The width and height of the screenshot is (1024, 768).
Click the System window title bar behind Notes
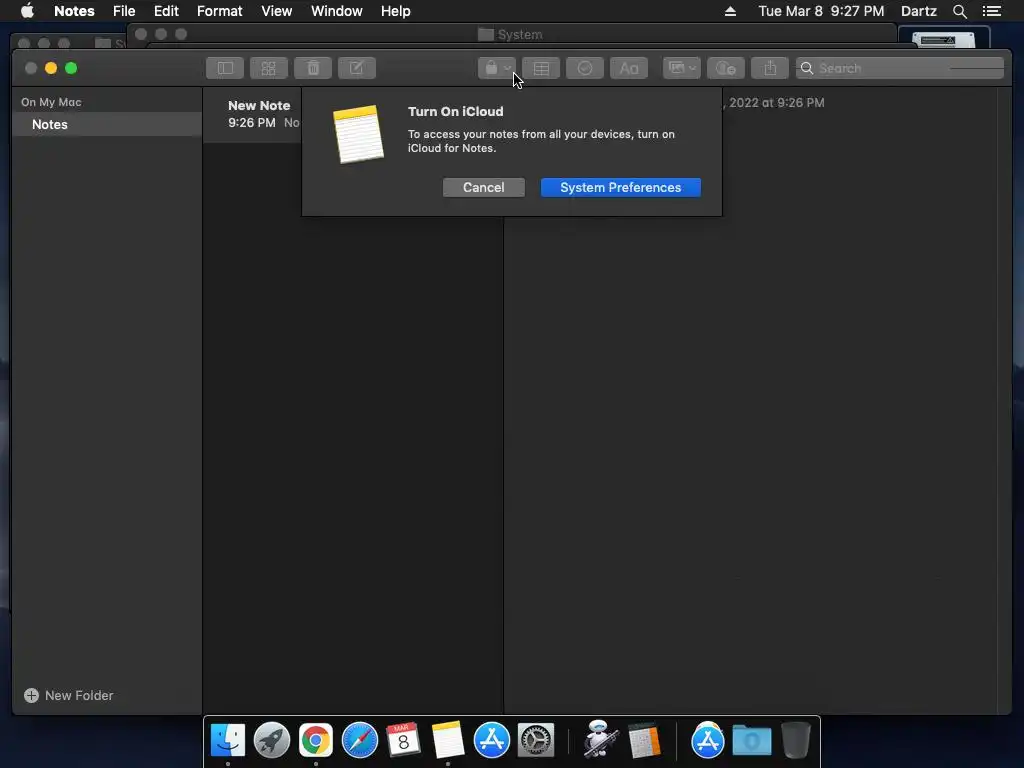tap(511, 34)
